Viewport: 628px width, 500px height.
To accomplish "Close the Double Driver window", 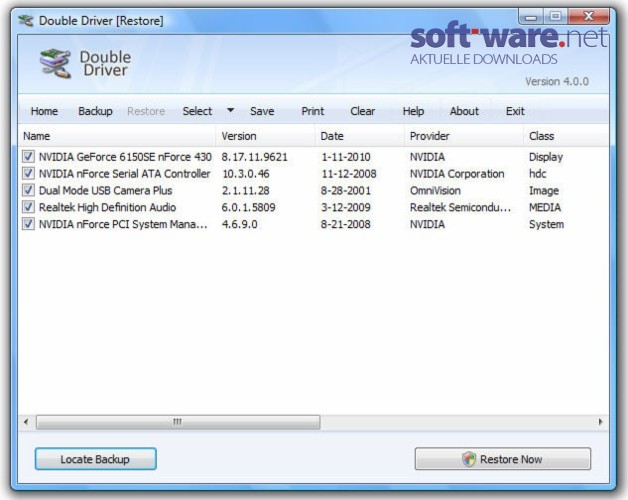I will 588,16.
